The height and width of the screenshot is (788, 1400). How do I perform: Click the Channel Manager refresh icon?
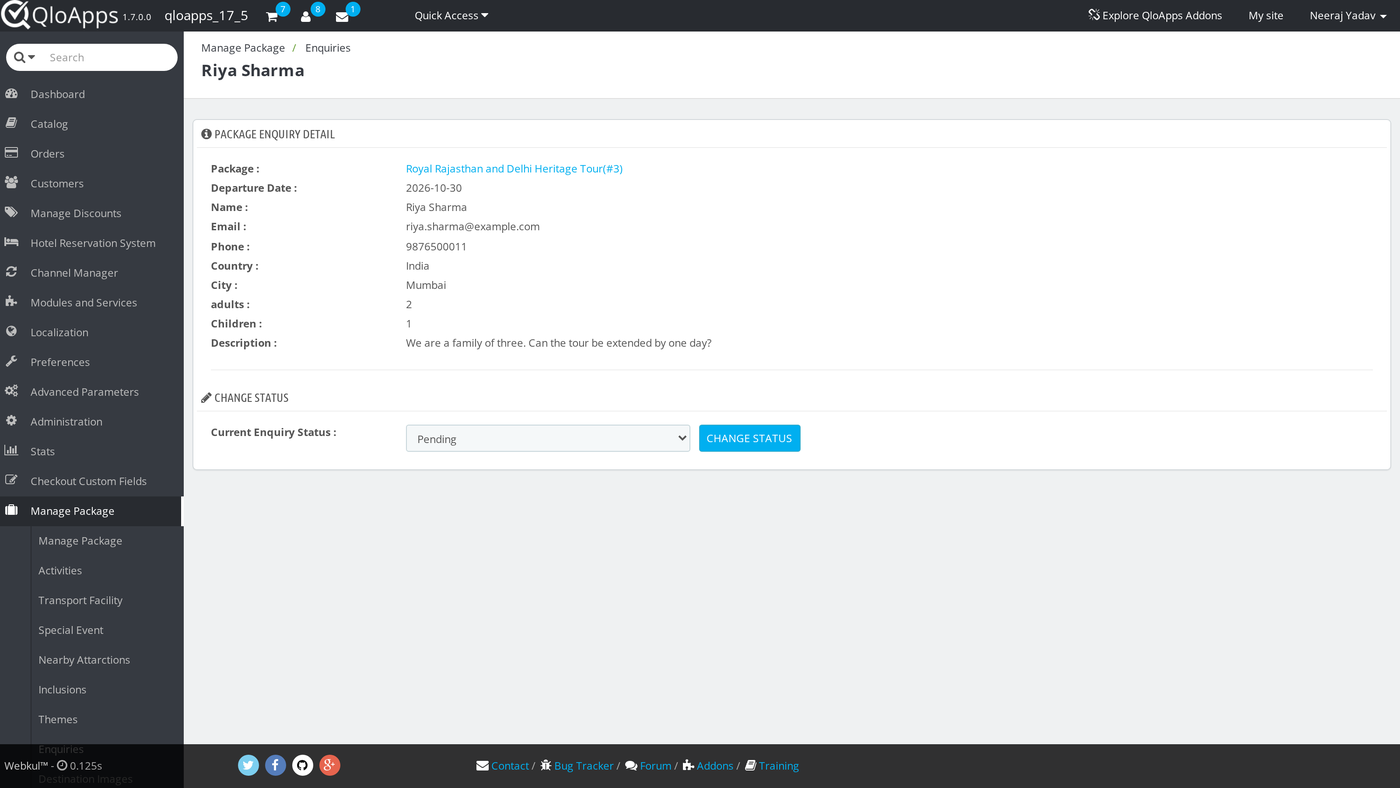coord(12,272)
